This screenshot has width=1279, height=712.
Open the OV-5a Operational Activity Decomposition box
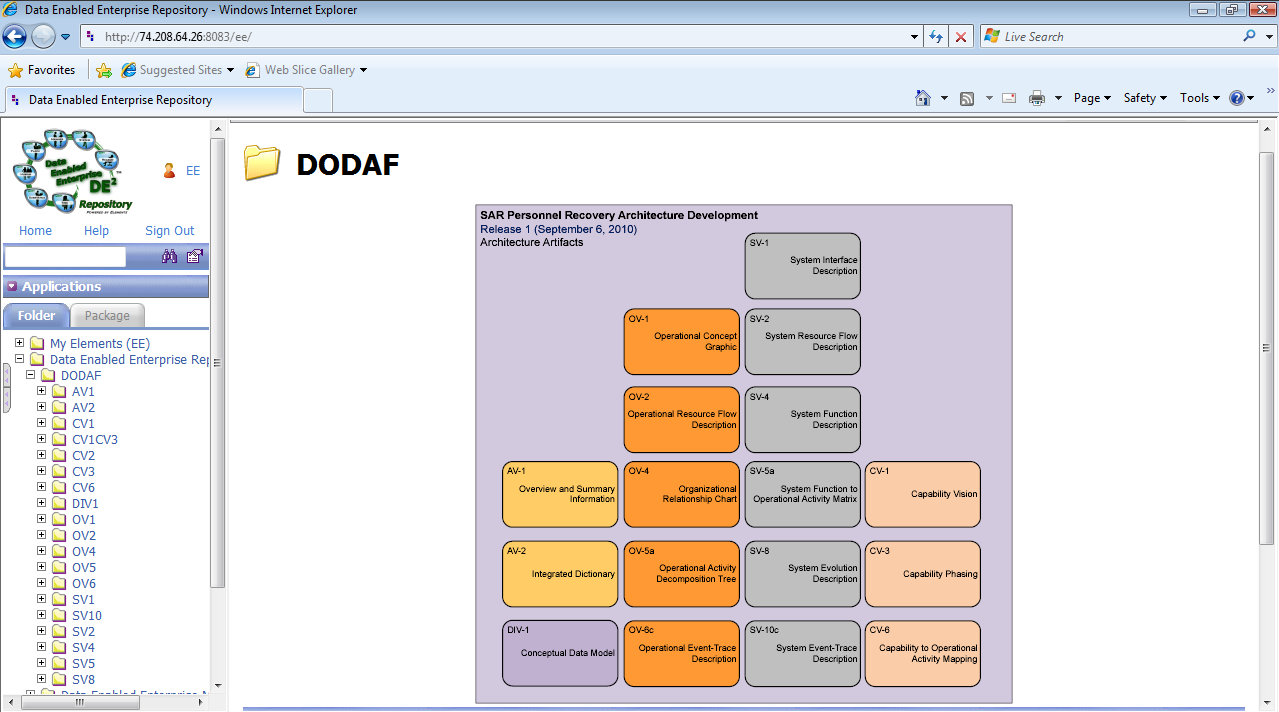click(682, 574)
